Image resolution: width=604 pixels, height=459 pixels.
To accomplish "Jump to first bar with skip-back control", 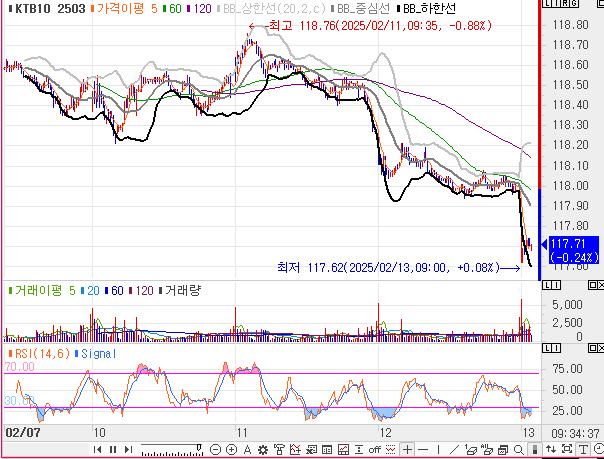I will click(x=97, y=449).
